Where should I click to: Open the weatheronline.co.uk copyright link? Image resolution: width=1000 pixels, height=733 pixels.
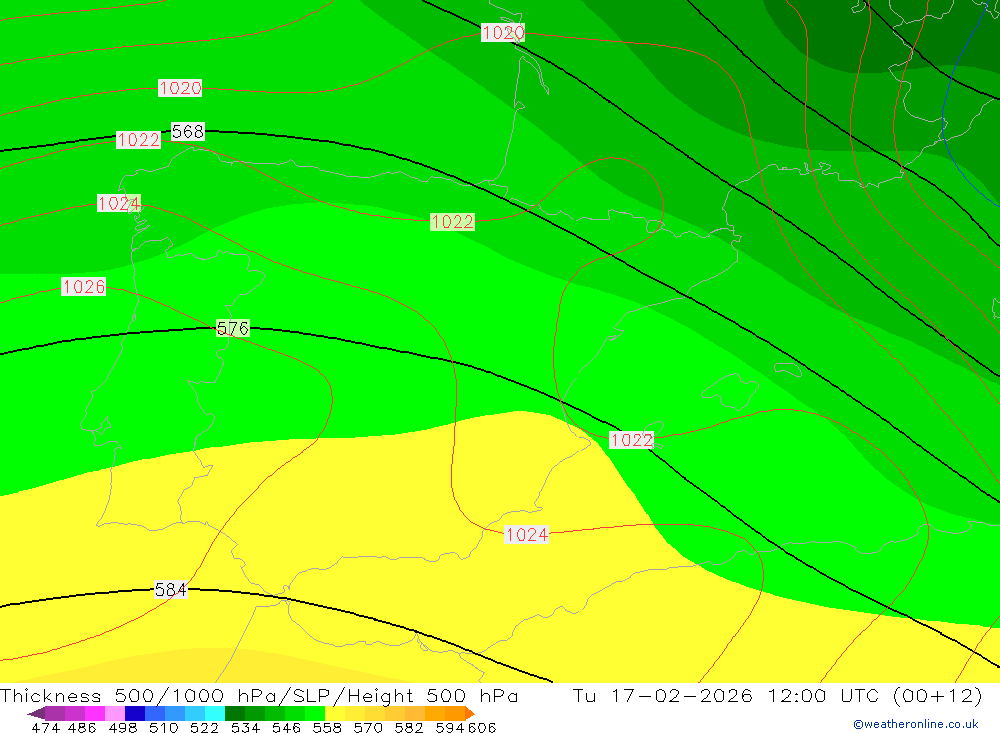point(916,724)
